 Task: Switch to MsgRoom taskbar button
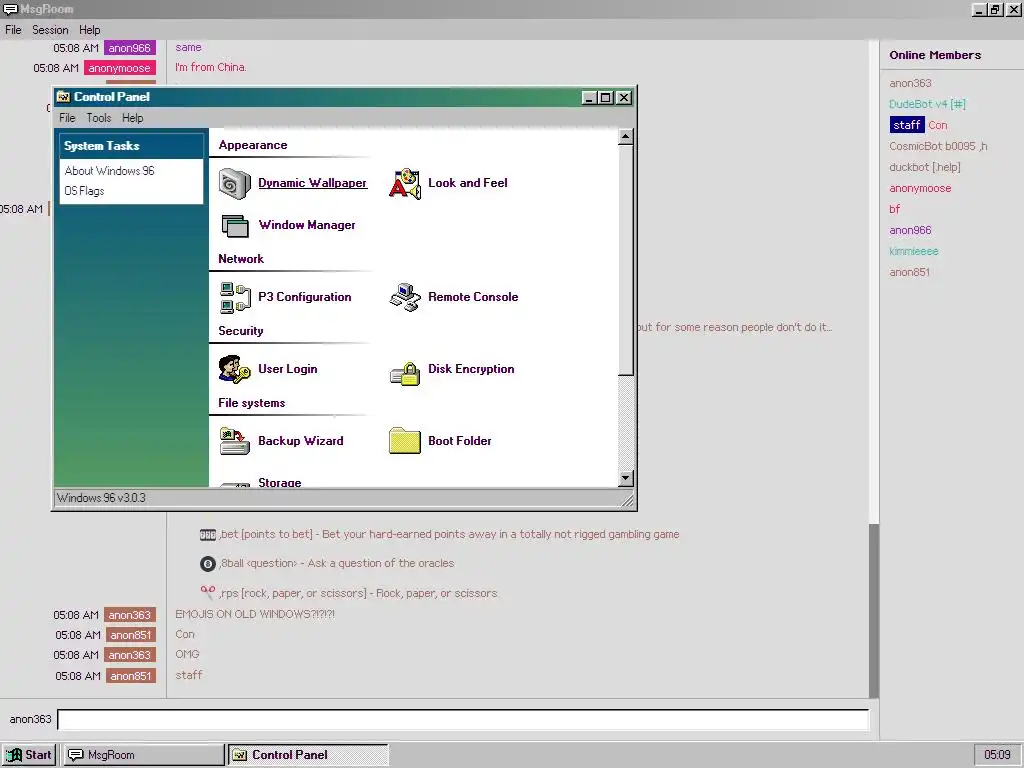[x=144, y=755]
